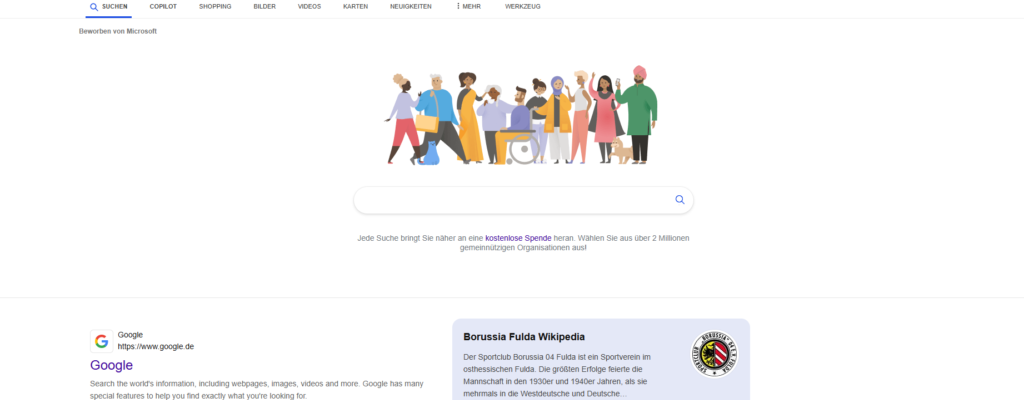1024x400 pixels.
Task: Switch to the Shopping tab
Action: [x=215, y=7]
